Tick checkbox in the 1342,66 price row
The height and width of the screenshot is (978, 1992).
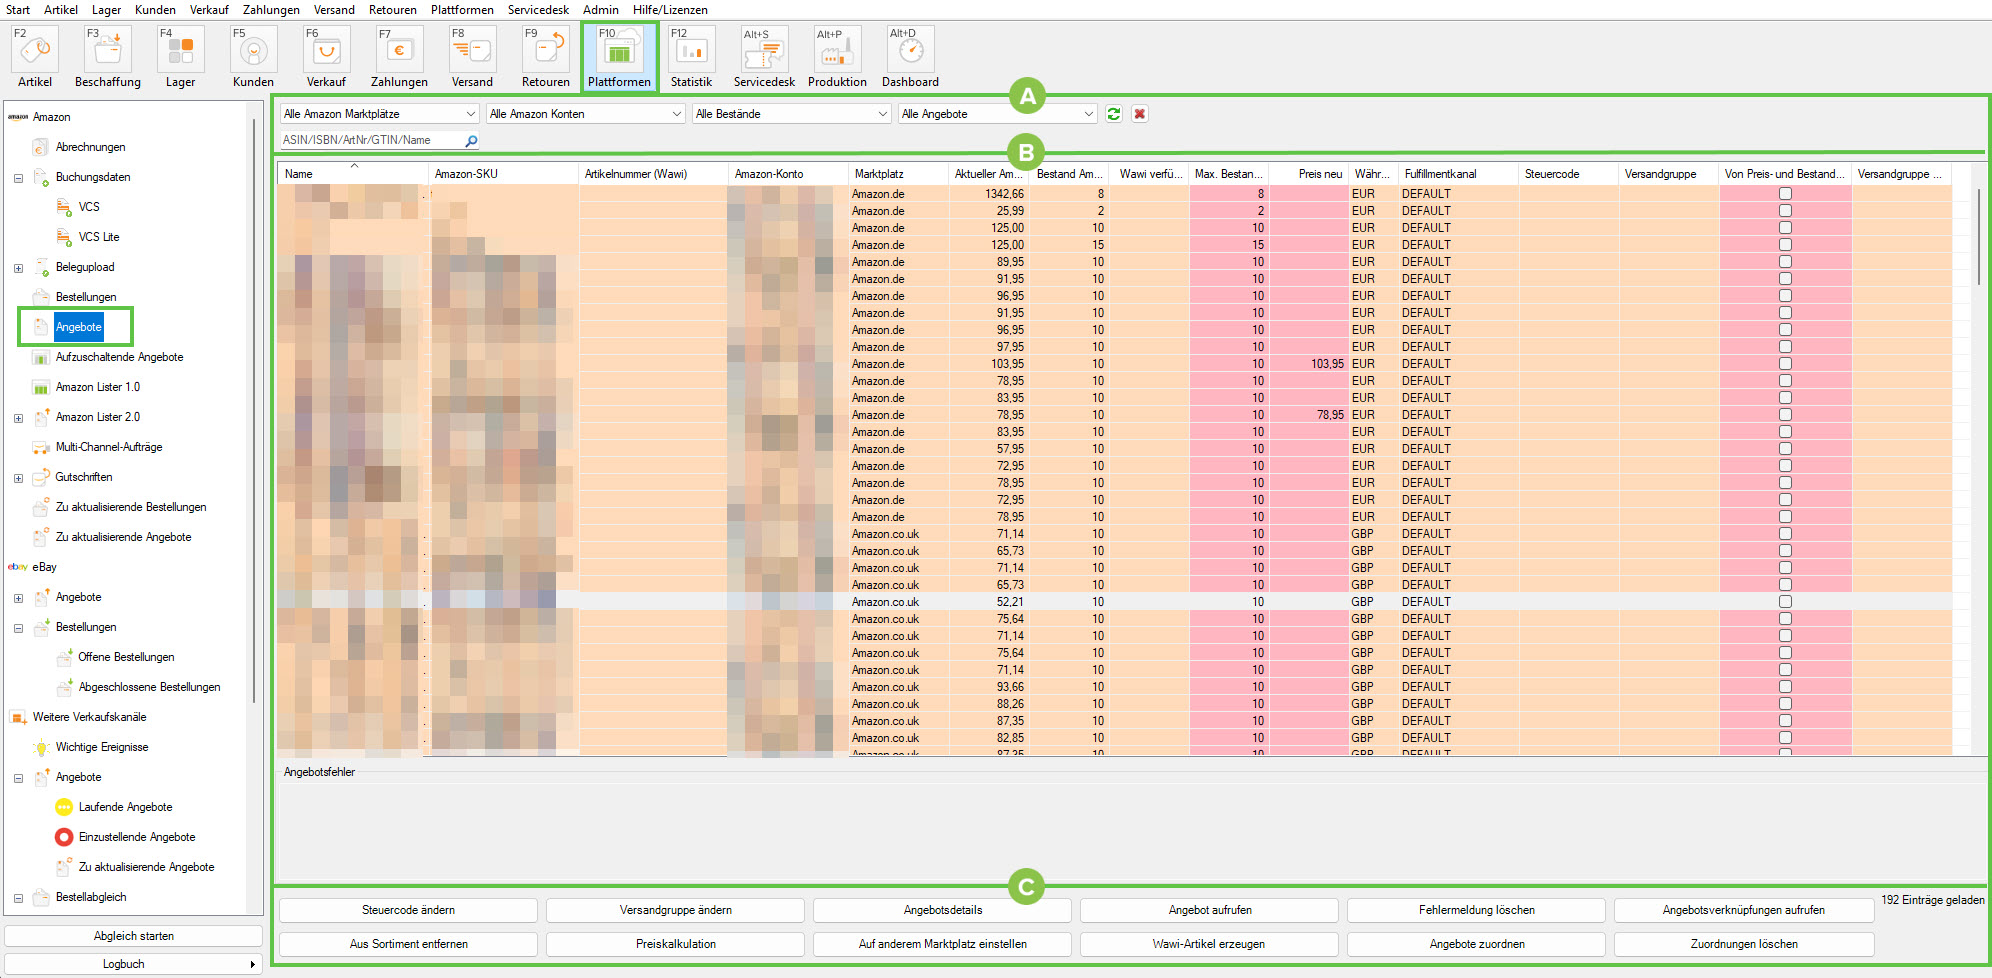coord(1785,194)
